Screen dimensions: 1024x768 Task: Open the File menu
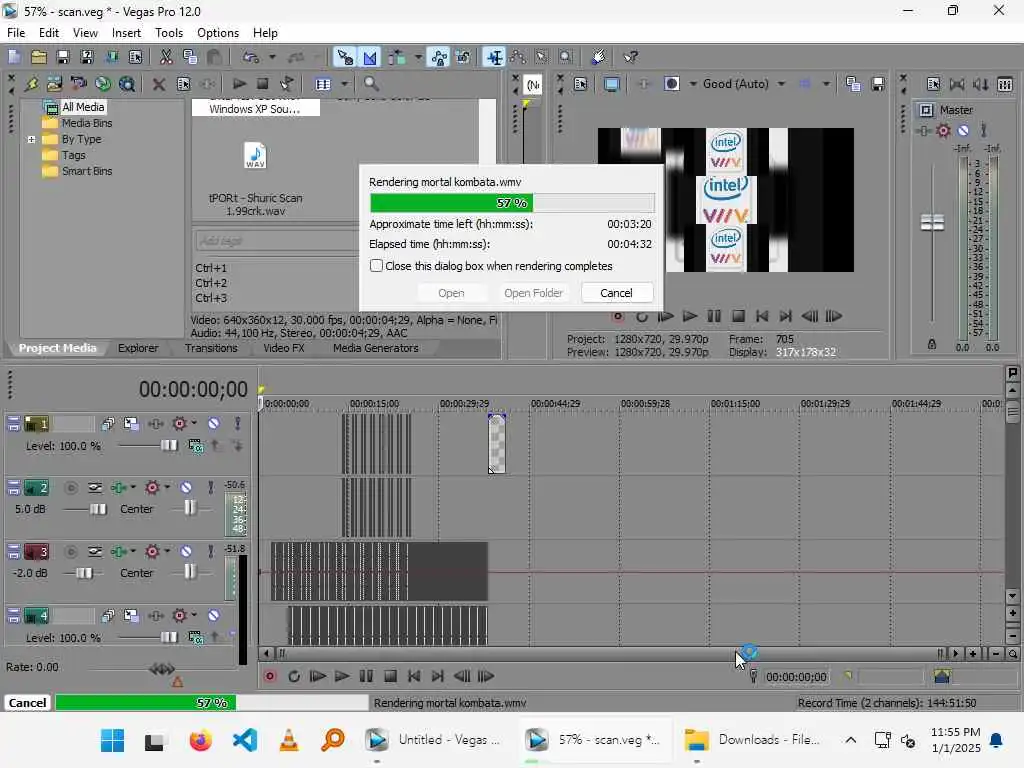tap(16, 33)
